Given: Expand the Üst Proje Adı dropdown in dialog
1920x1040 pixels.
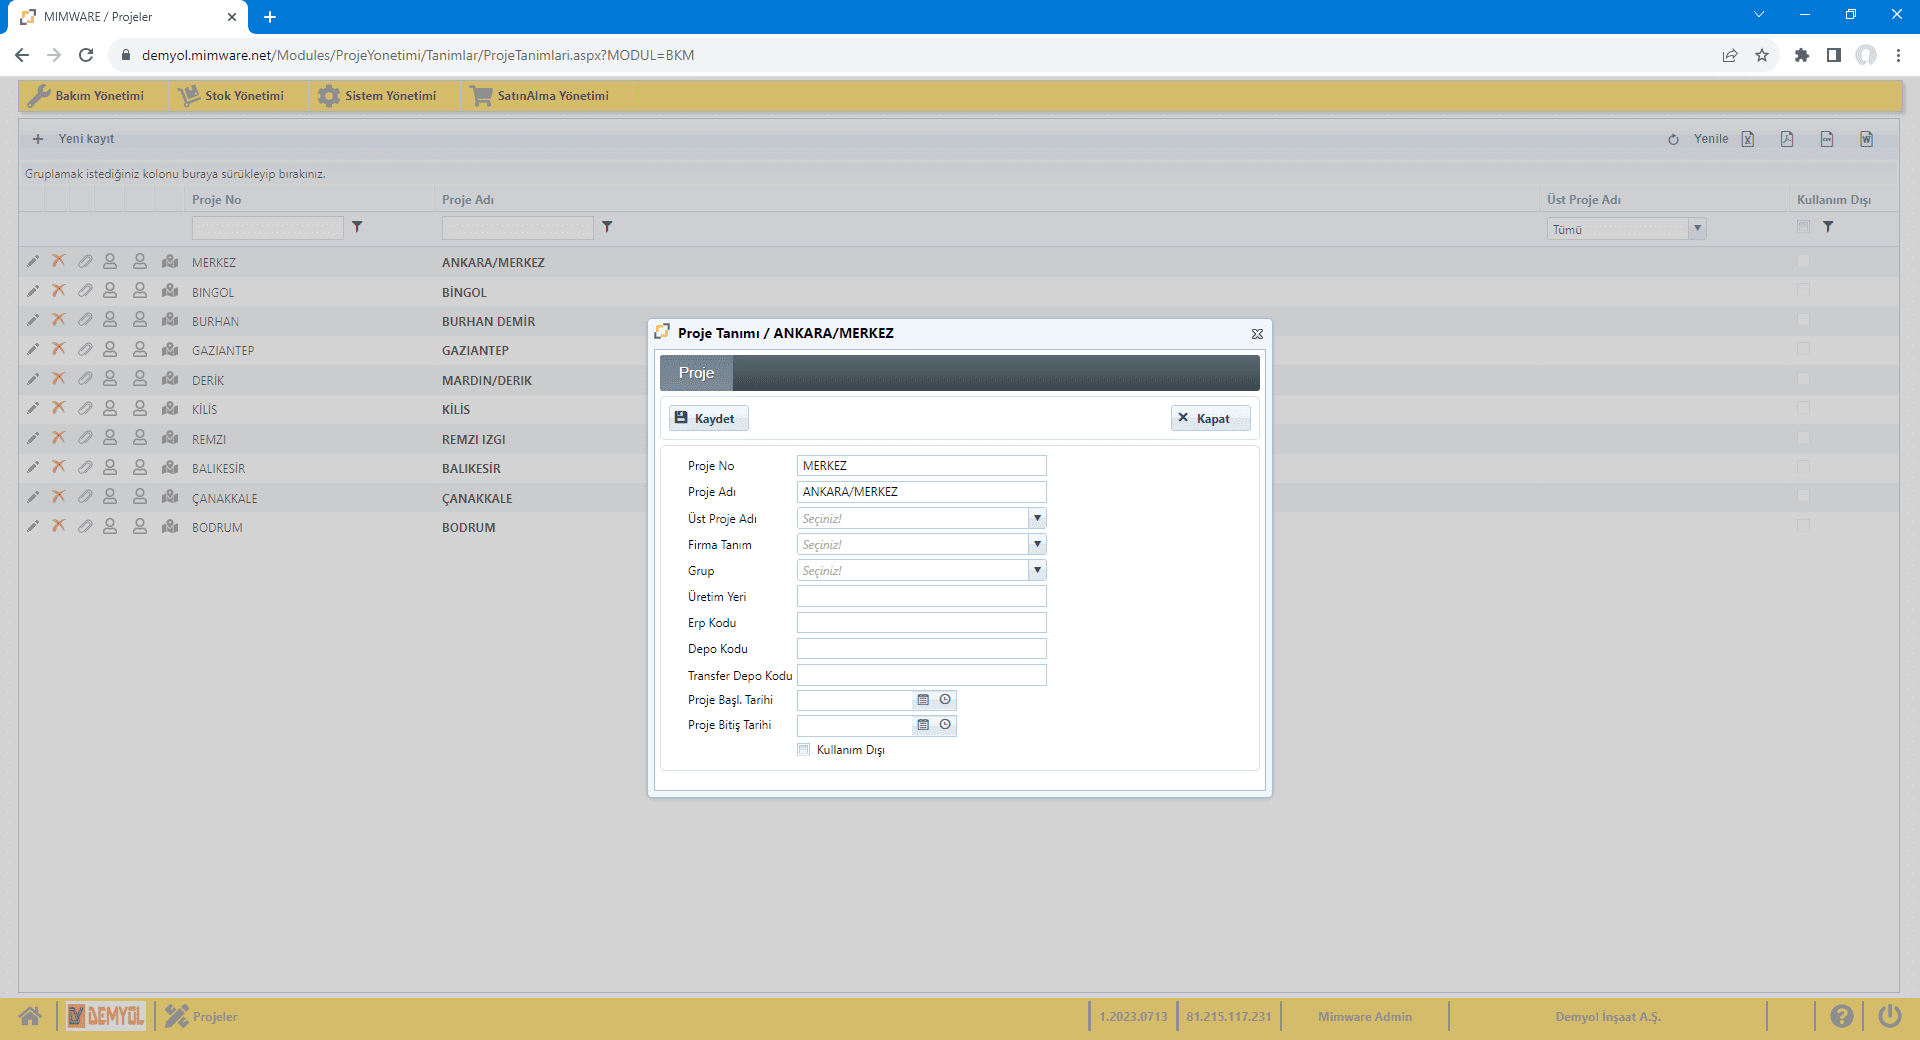Looking at the screenshot, I should pyautogui.click(x=1037, y=518).
